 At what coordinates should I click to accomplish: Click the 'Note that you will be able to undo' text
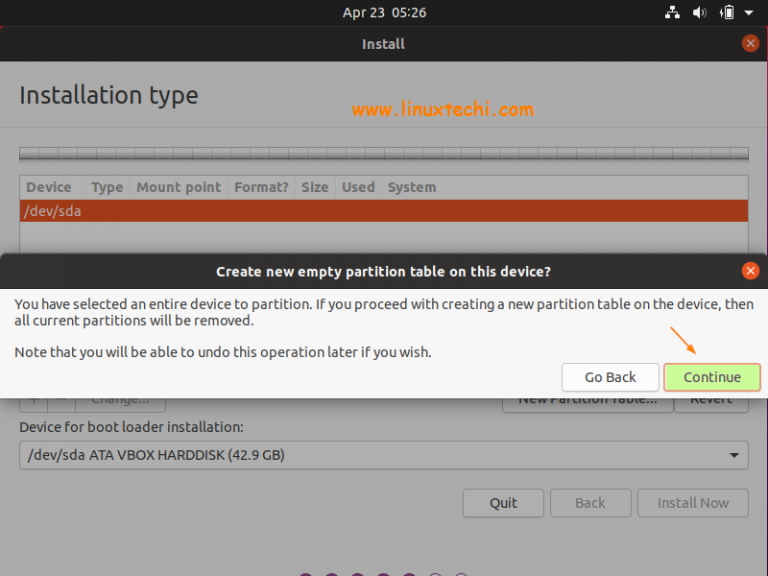[223, 352]
